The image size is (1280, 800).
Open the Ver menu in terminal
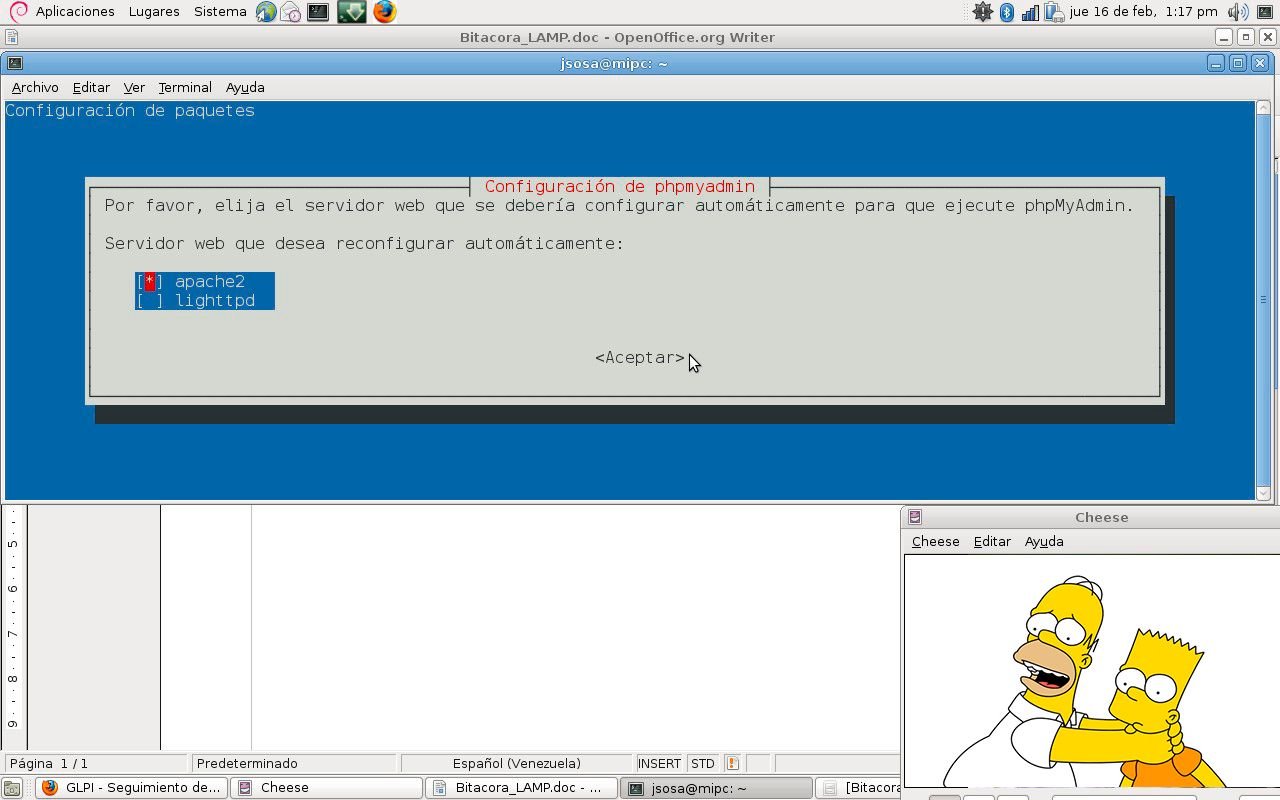tap(134, 88)
